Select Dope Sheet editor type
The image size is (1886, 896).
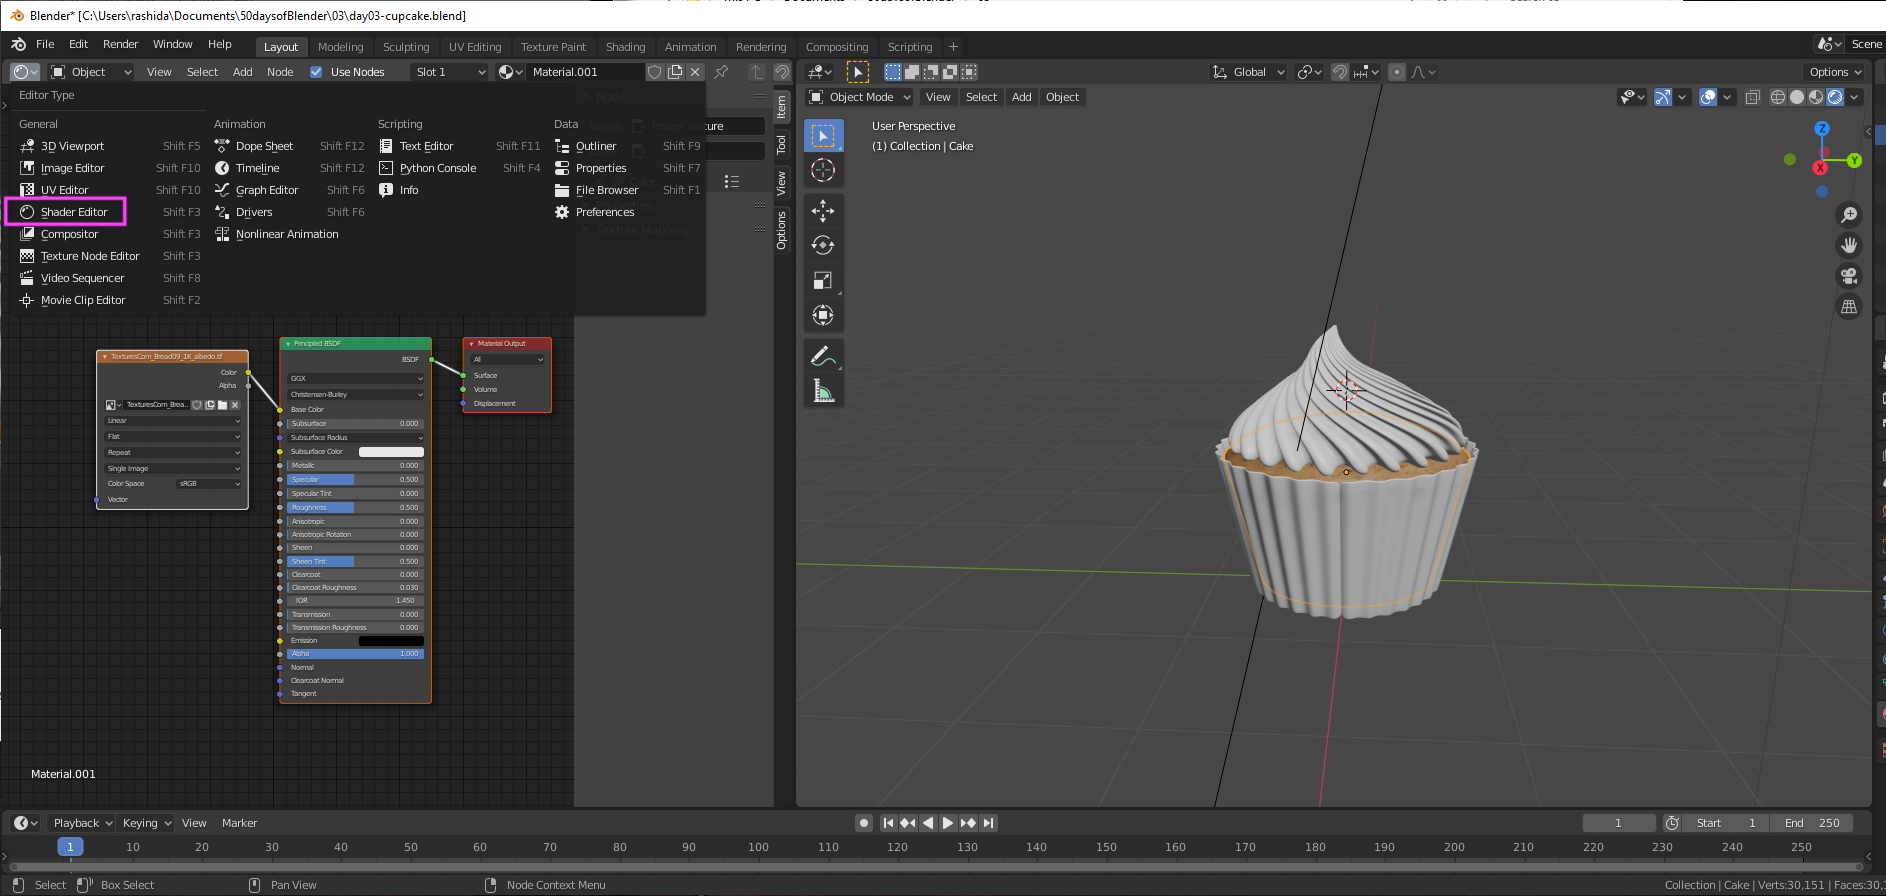[x=264, y=146]
